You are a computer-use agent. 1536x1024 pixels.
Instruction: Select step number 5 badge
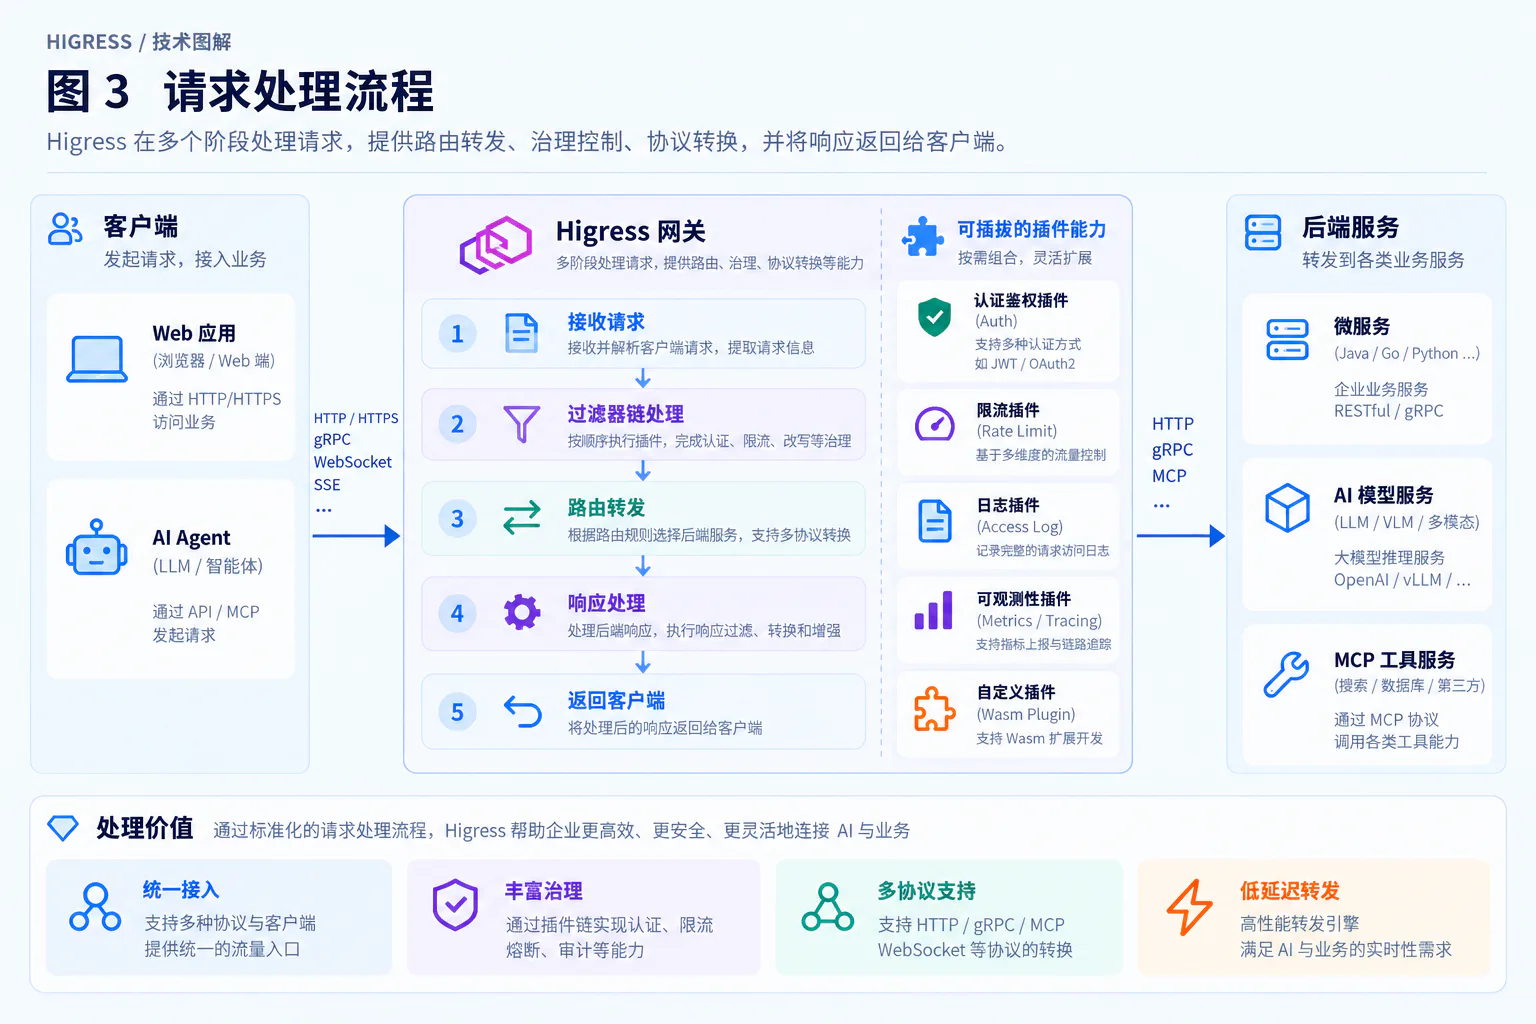[x=457, y=712]
